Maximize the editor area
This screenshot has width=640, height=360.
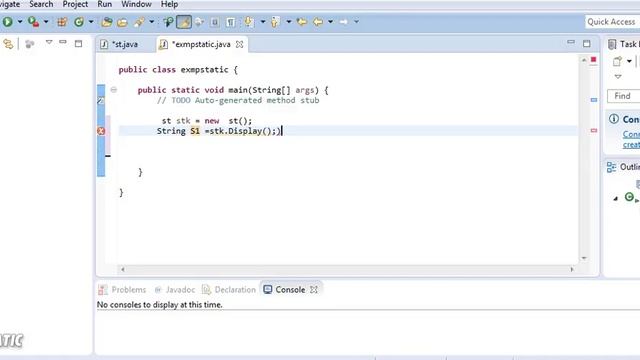click(x=587, y=43)
